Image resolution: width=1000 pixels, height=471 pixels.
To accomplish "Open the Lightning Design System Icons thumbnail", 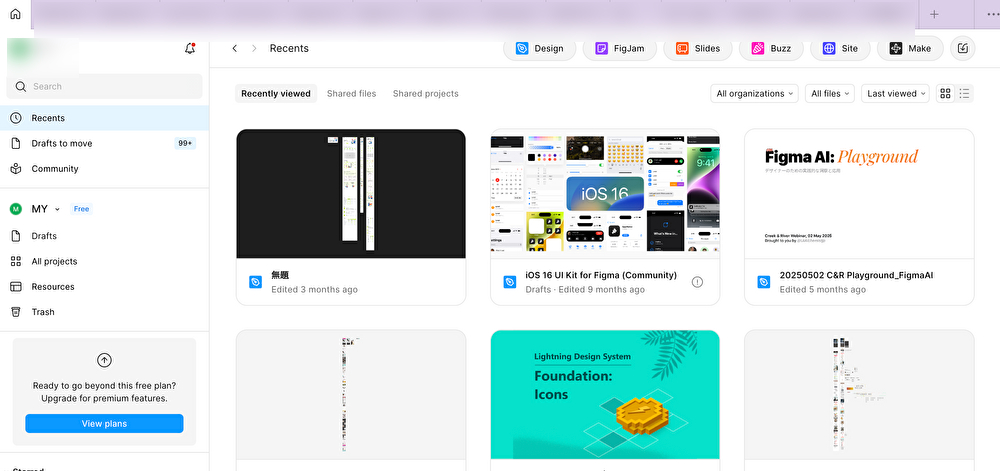I will (x=605, y=395).
